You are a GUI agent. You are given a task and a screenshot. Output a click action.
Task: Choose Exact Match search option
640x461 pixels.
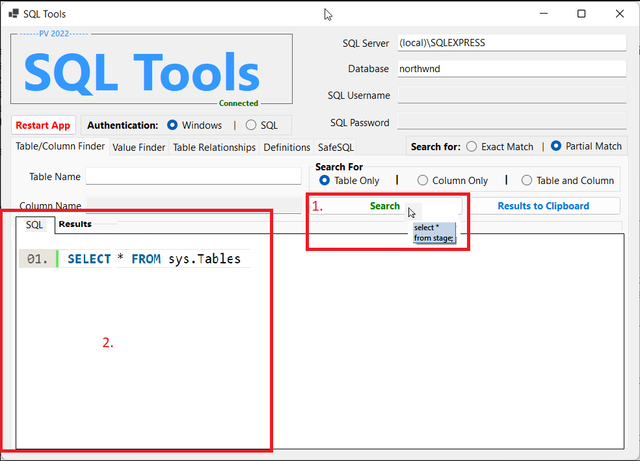(x=471, y=147)
